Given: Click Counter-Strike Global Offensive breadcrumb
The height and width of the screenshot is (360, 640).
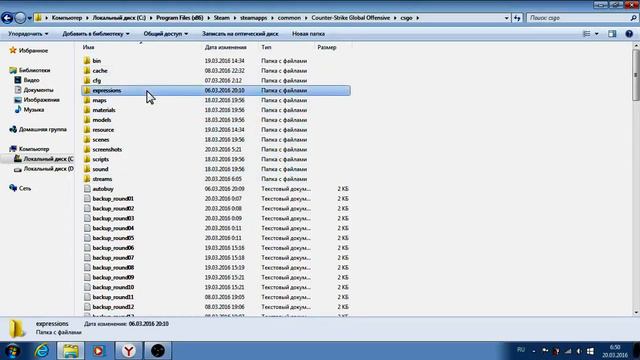Looking at the screenshot, I should 351,18.
